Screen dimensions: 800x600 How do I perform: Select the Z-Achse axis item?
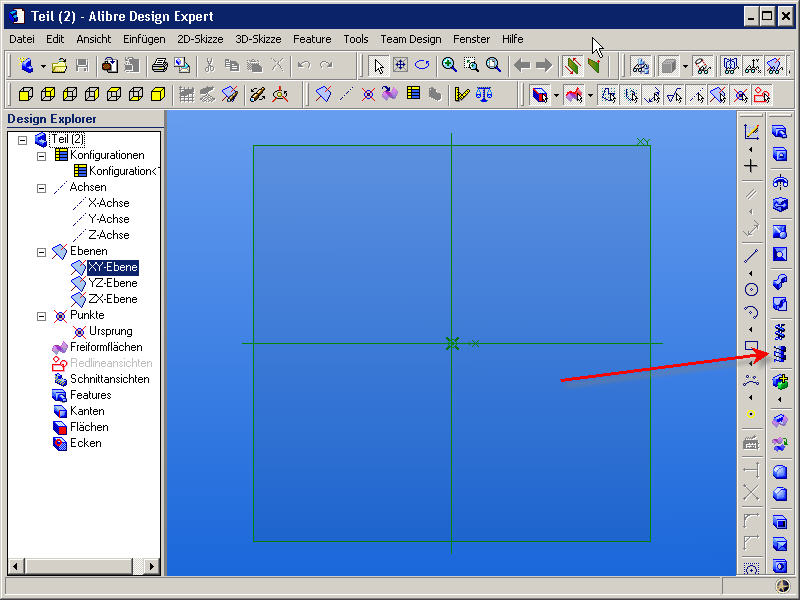109,235
